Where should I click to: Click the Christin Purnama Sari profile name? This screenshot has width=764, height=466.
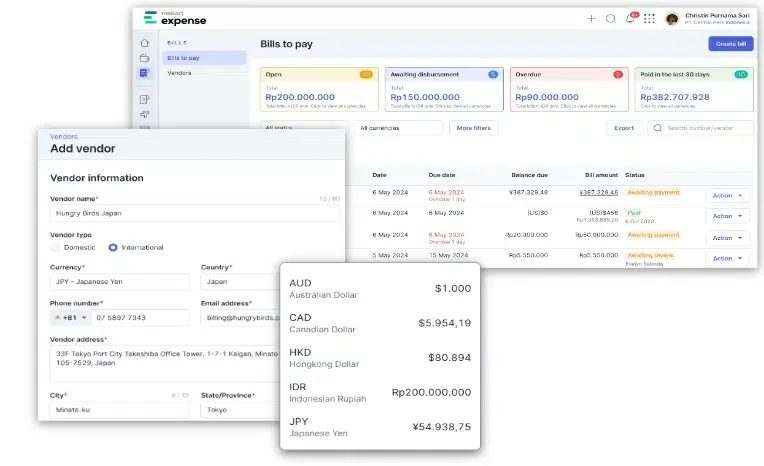pos(717,16)
